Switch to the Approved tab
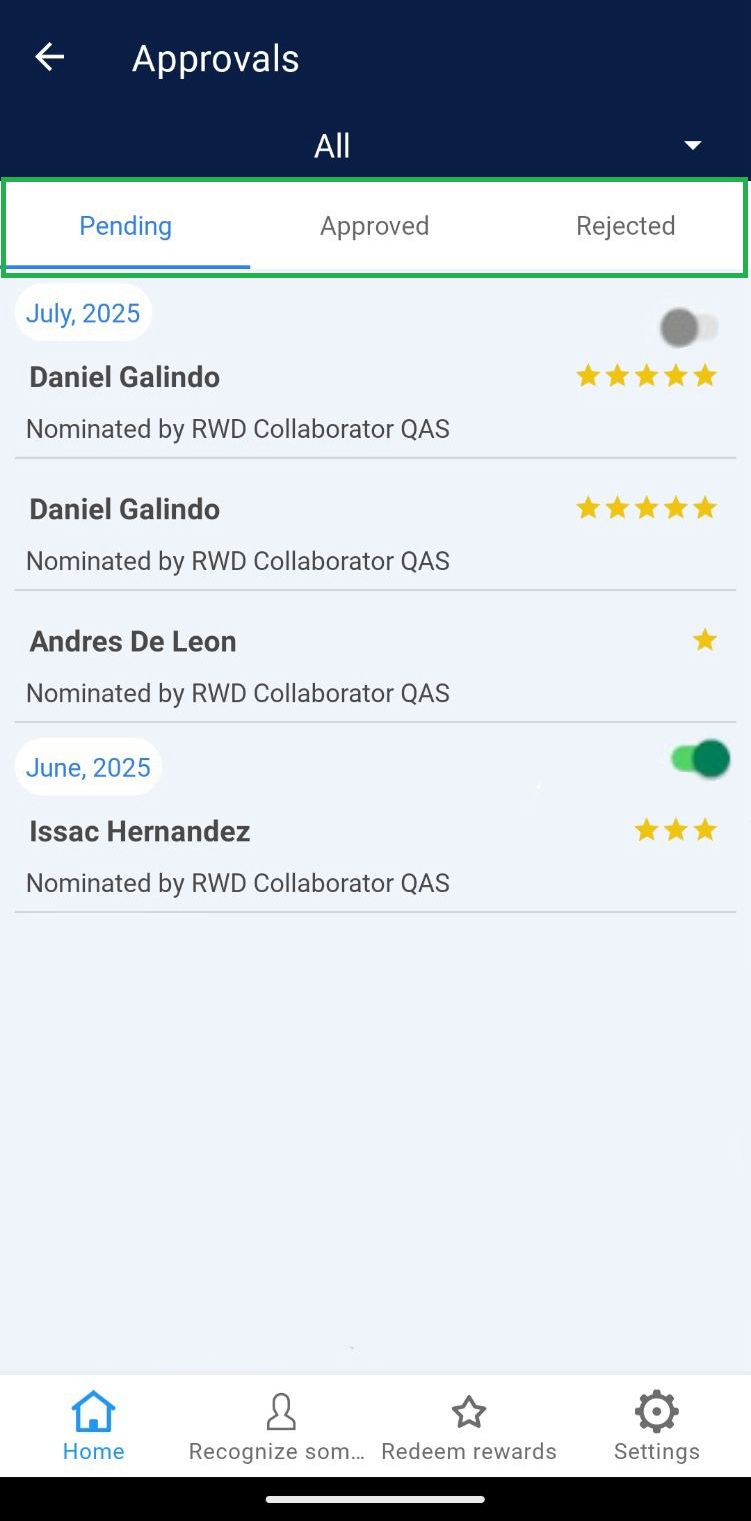The image size is (751, 1521). coord(375,226)
